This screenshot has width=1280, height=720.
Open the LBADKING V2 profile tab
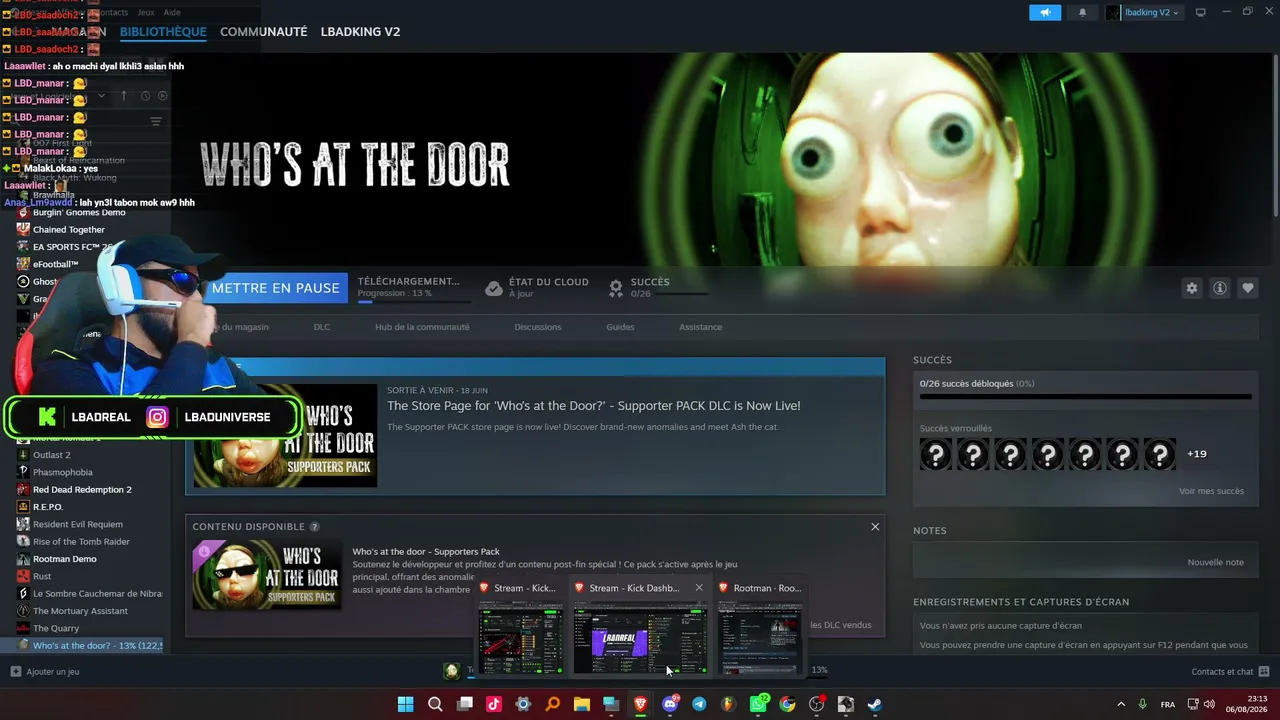pyautogui.click(x=360, y=32)
